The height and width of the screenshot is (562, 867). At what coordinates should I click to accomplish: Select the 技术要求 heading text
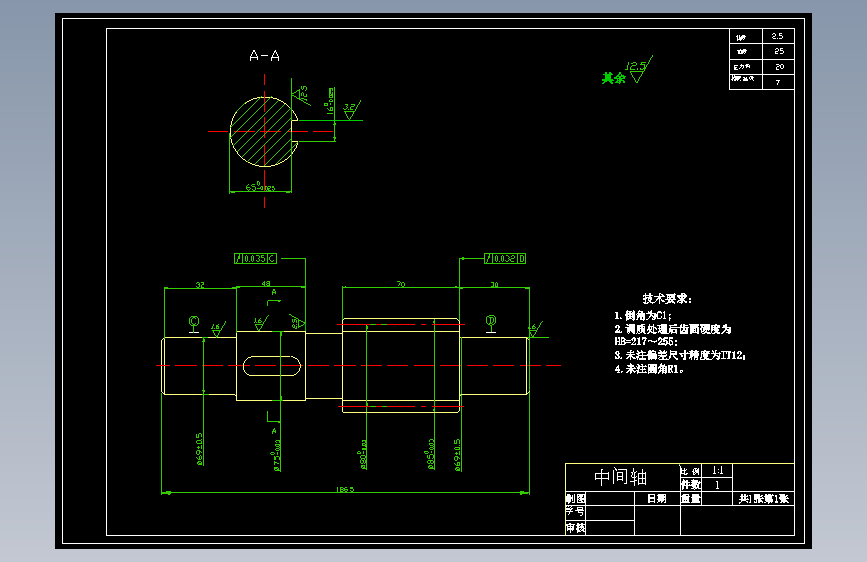pyautogui.click(x=667, y=299)
